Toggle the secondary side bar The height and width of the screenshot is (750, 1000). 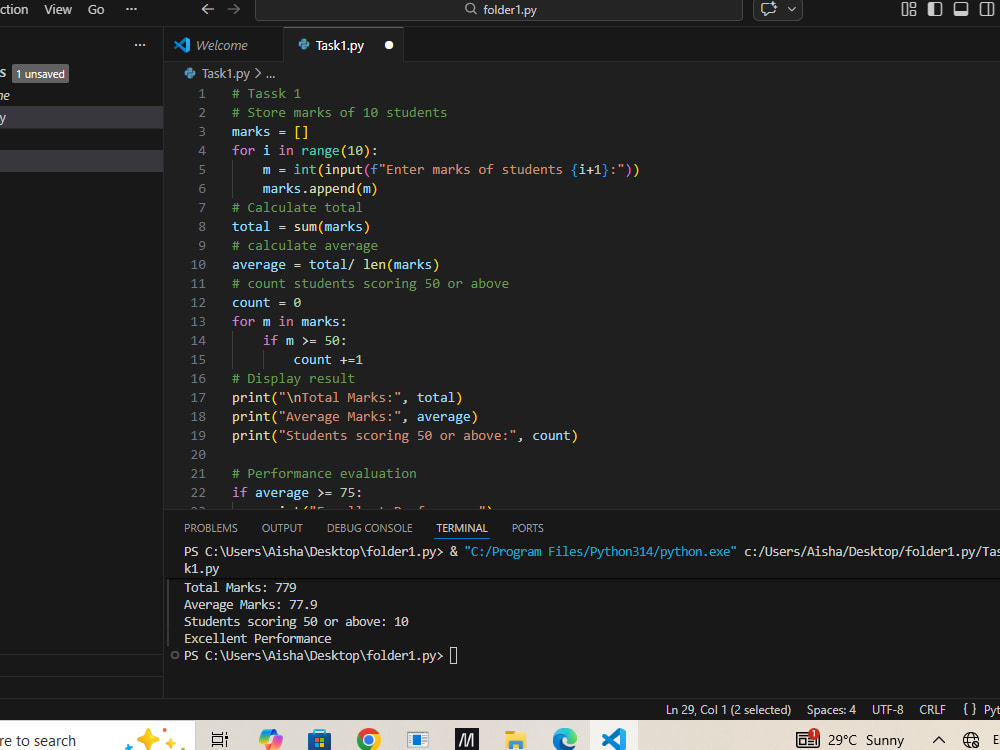click(x=987, y=9)
